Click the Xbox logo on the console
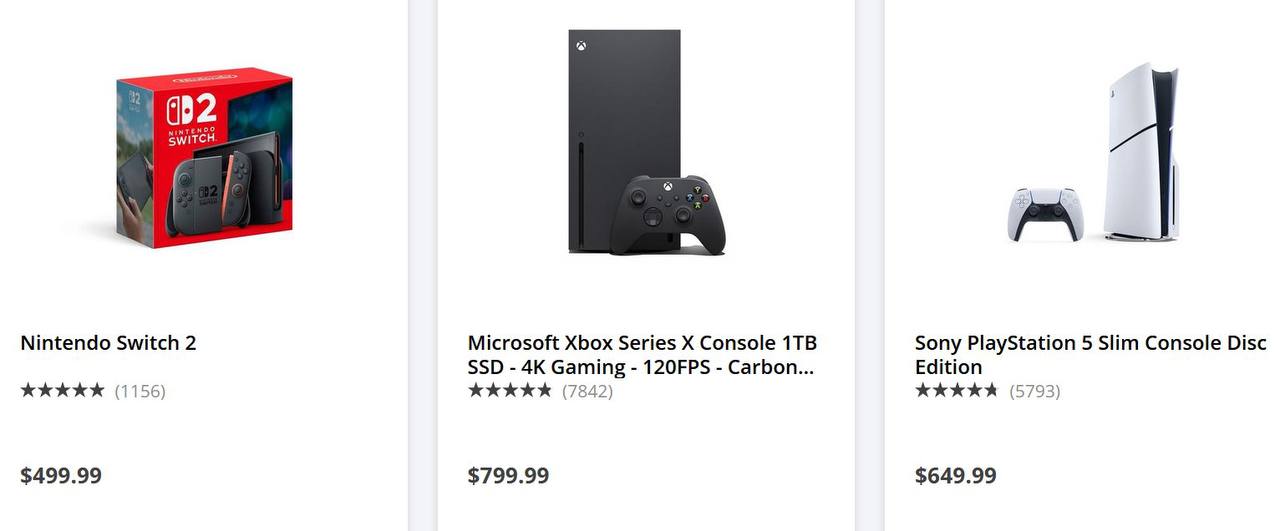Screen dimensions: 1280x531 578,45
